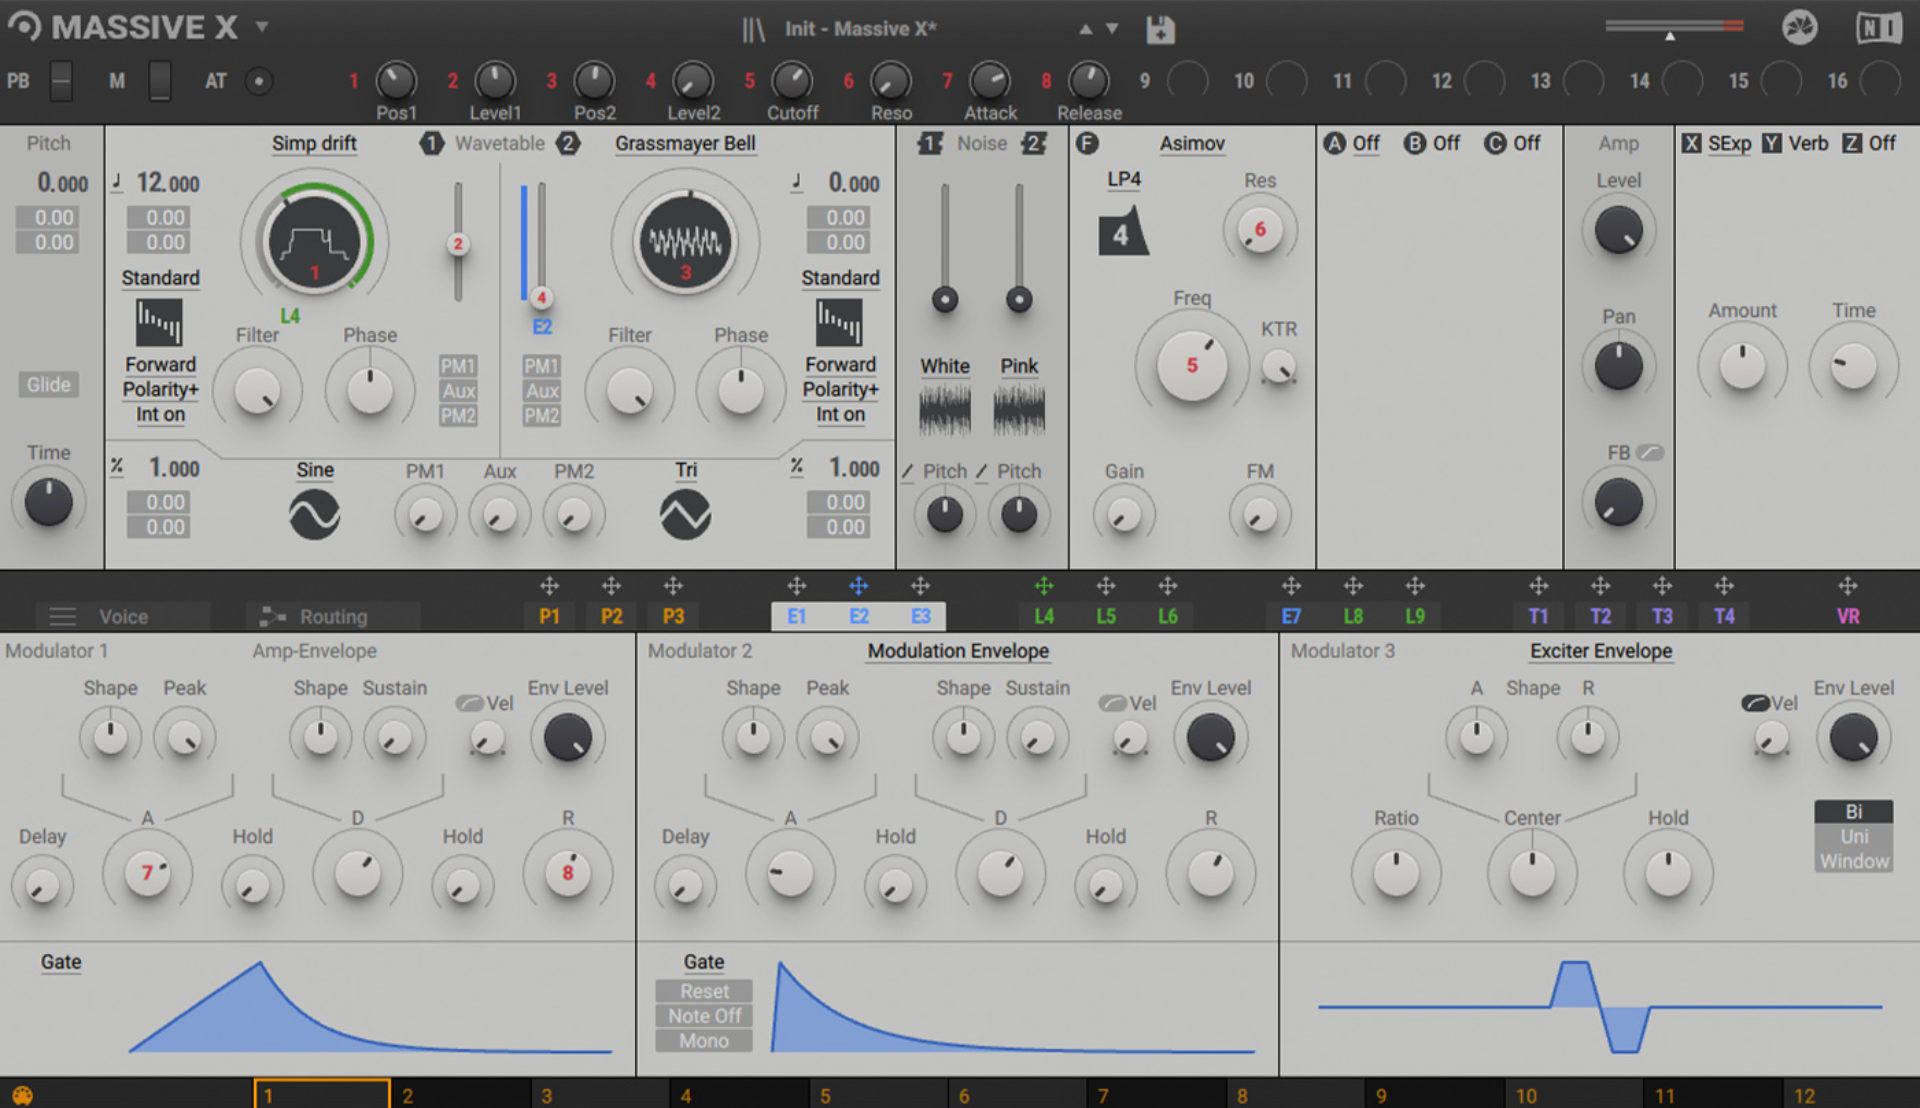
Task: Select the Pink noise waveform icon
Action: point(1018,407)
